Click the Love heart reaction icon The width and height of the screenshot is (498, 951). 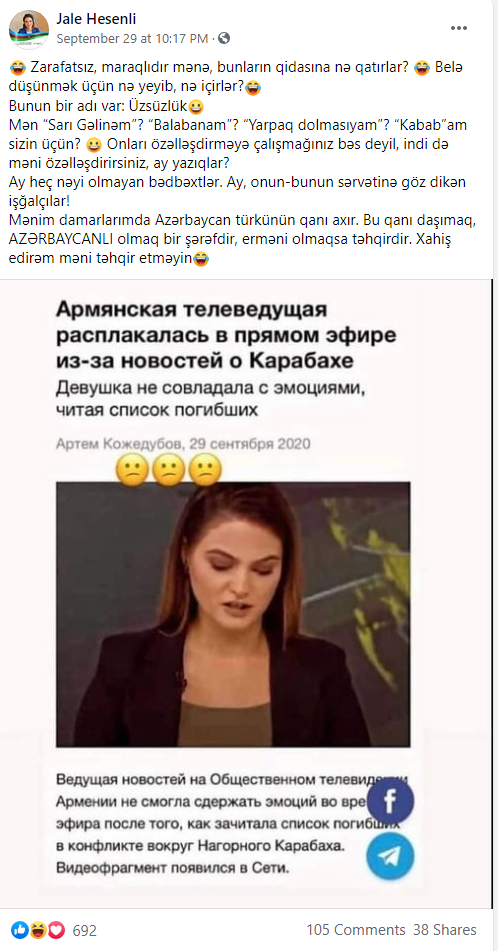tap(56, 930)
